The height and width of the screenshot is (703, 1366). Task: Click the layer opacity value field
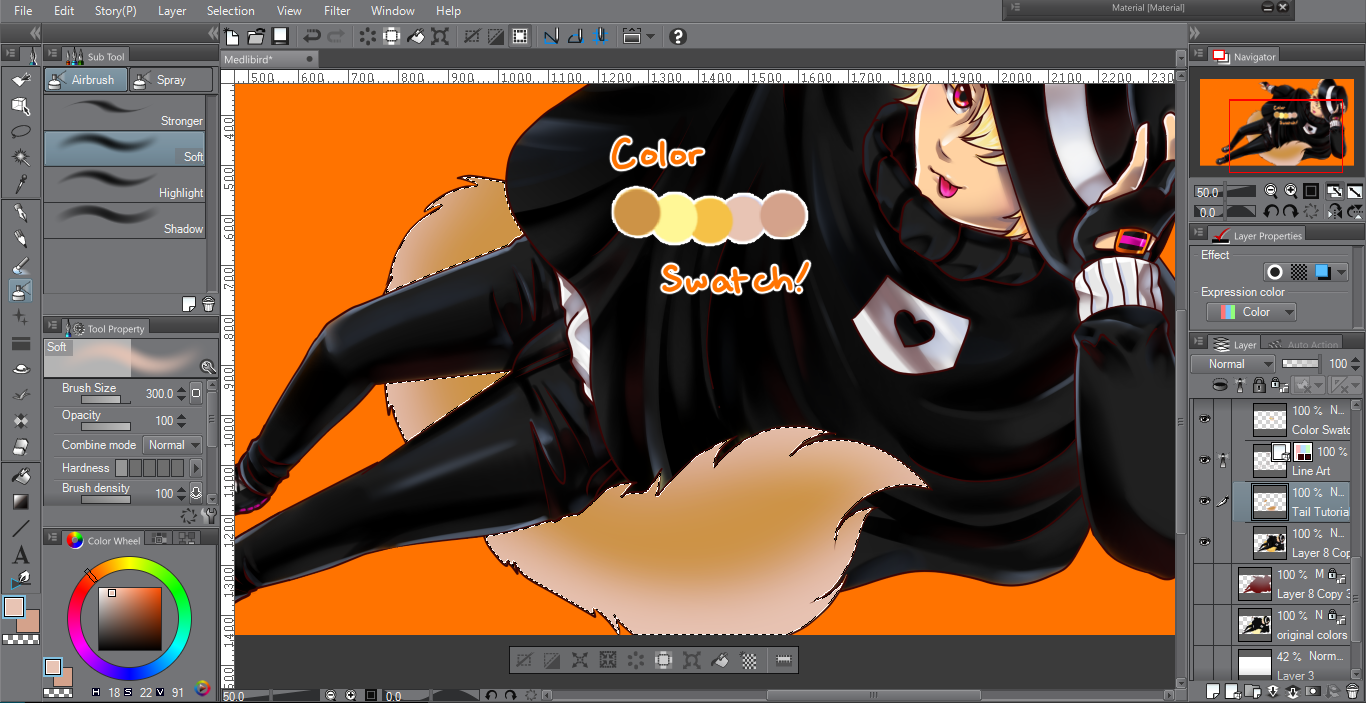(x=1337, y=364)
